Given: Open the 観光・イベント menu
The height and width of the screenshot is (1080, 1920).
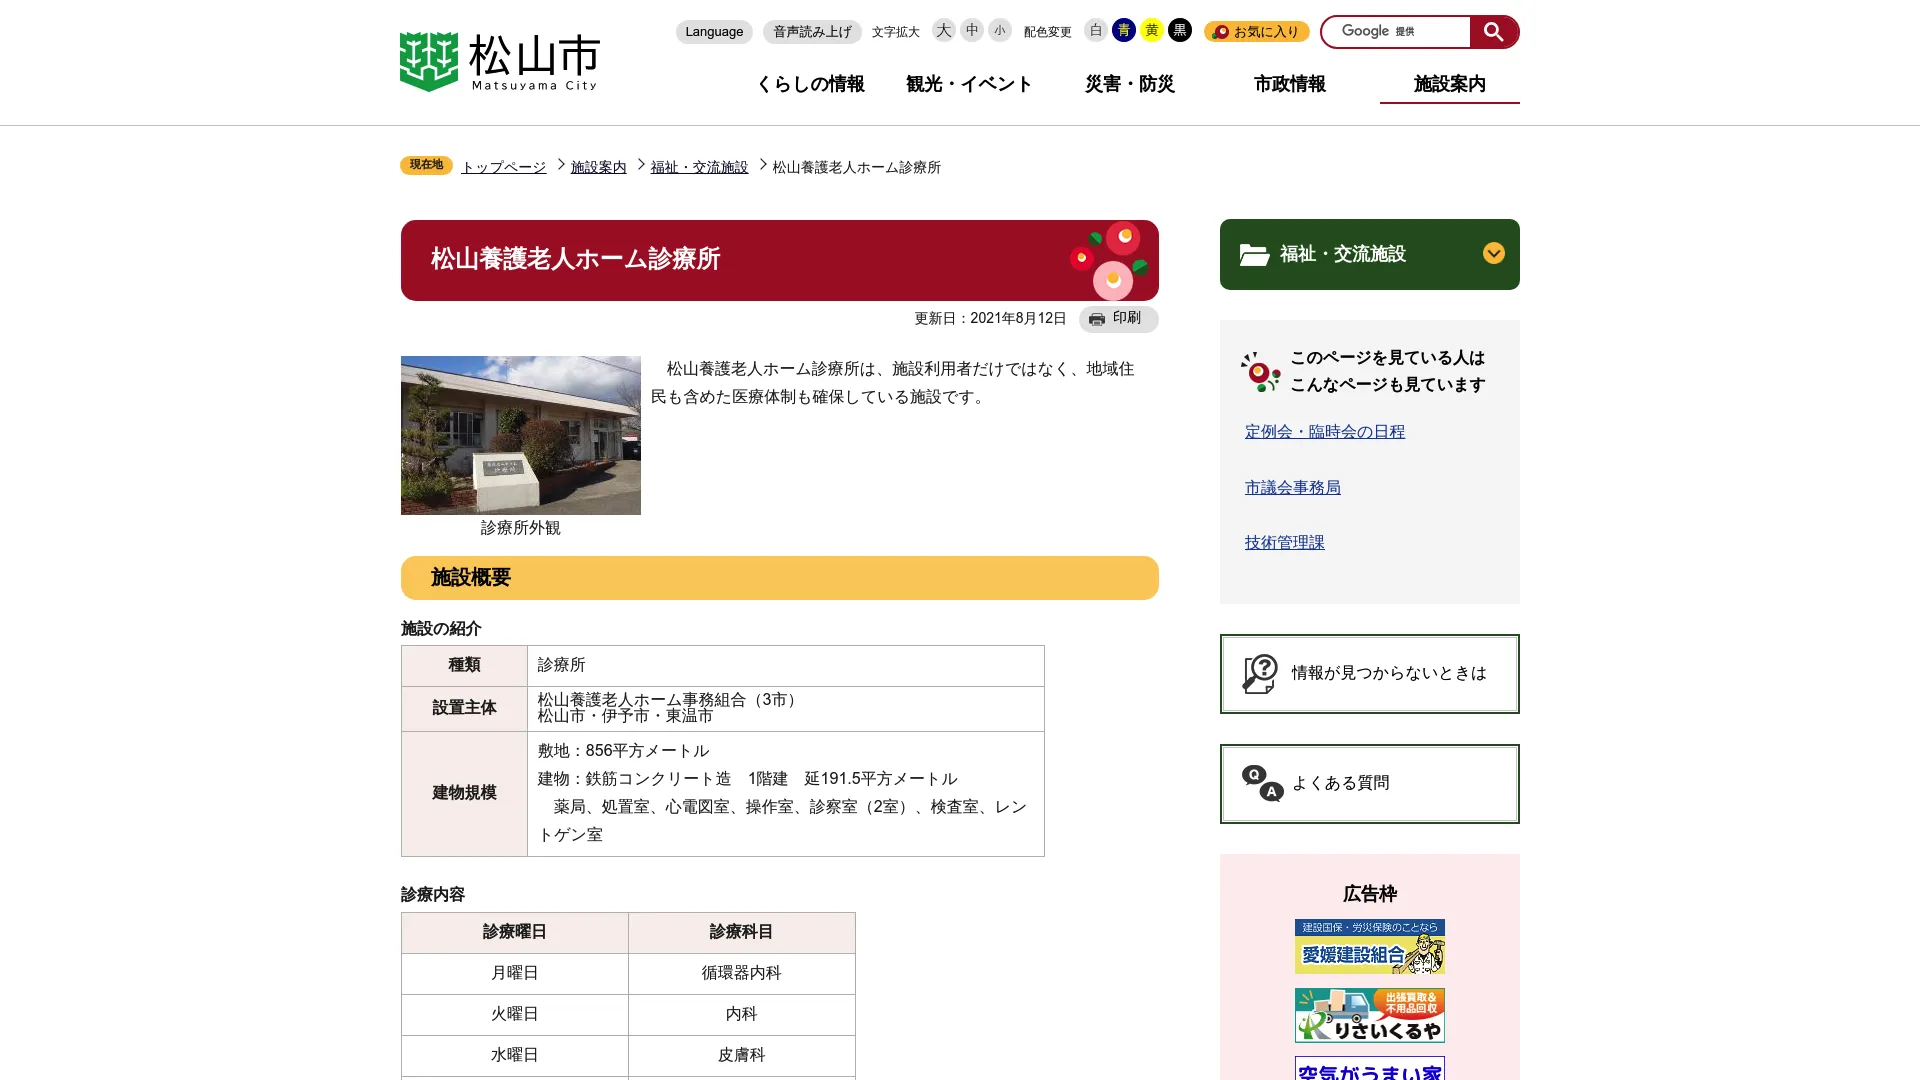Looking at the screenshot, I should tap(969, 84).
